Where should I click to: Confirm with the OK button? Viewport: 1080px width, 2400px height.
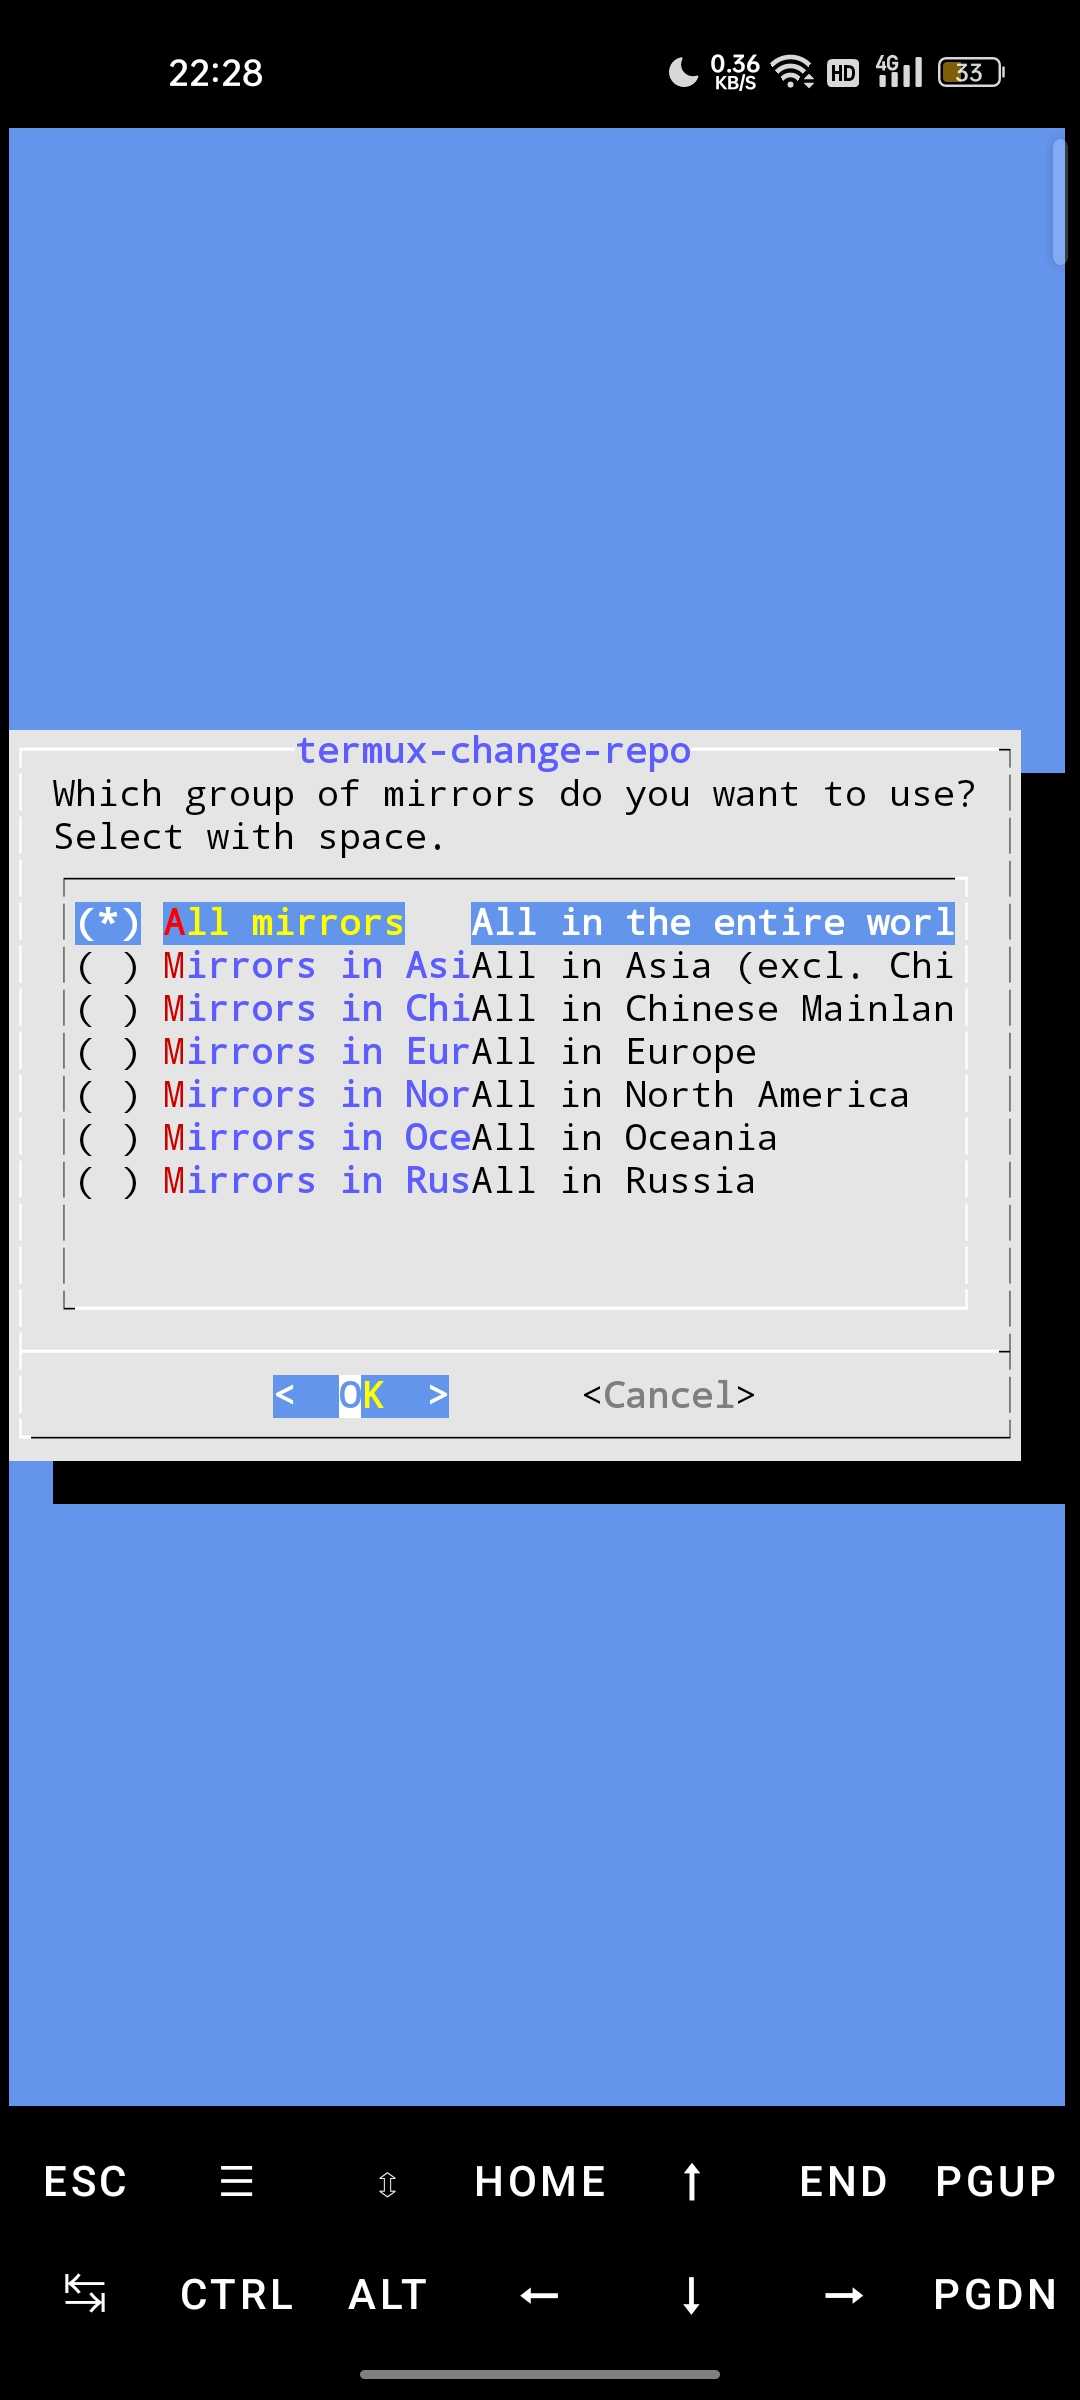(x=361, y=1396)
